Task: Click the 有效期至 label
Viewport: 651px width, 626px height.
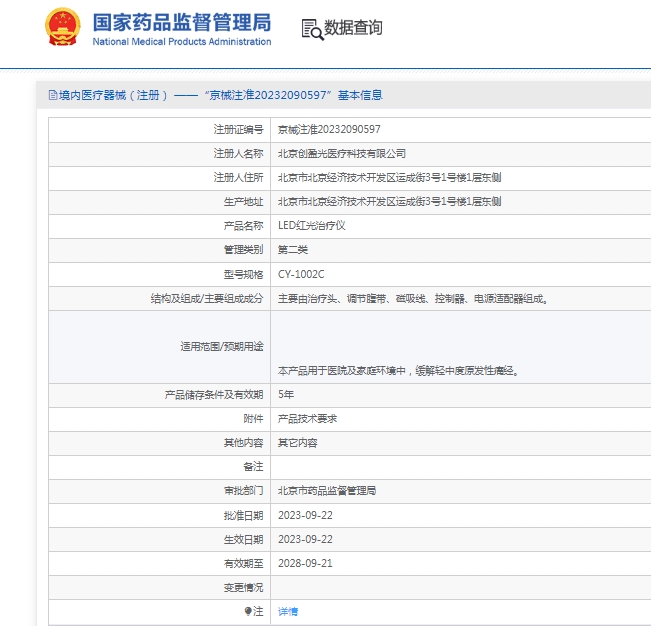Action: click(243, 563)
